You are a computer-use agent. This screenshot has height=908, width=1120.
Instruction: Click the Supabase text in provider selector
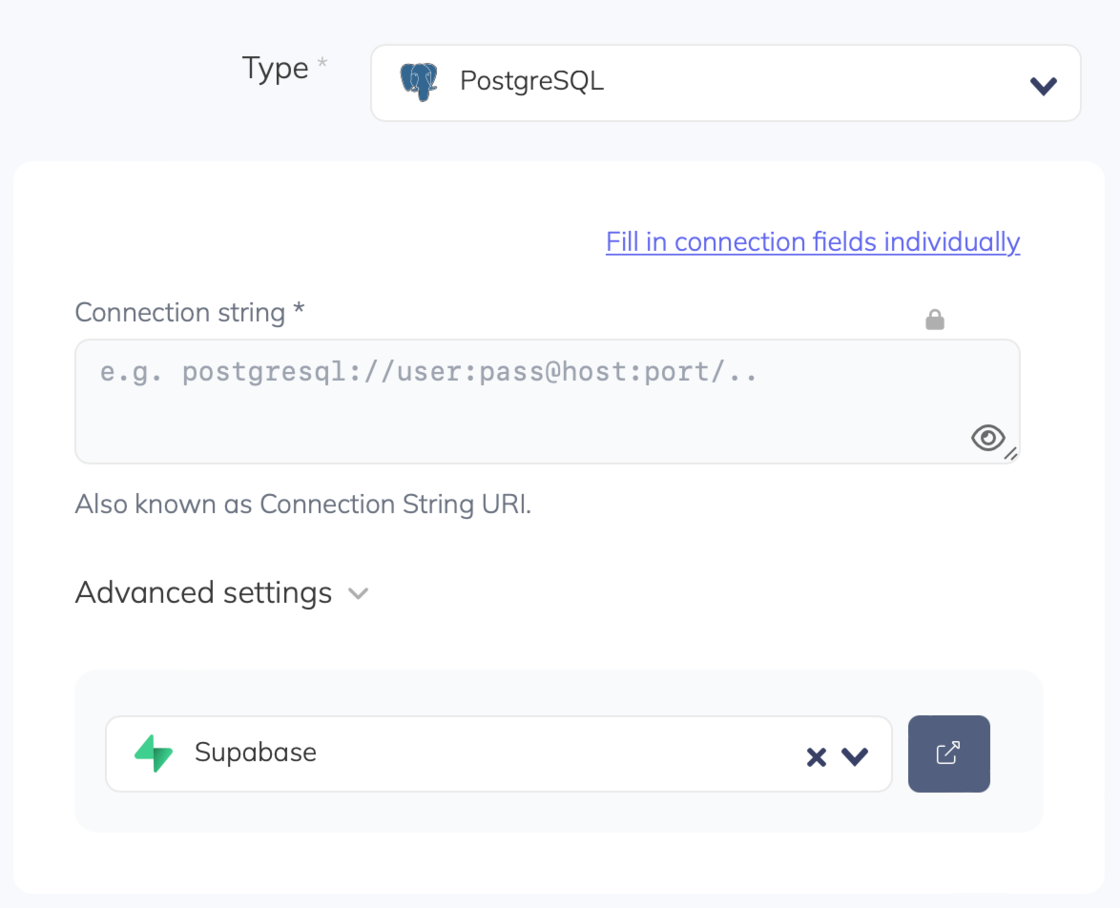pos(255,753)
